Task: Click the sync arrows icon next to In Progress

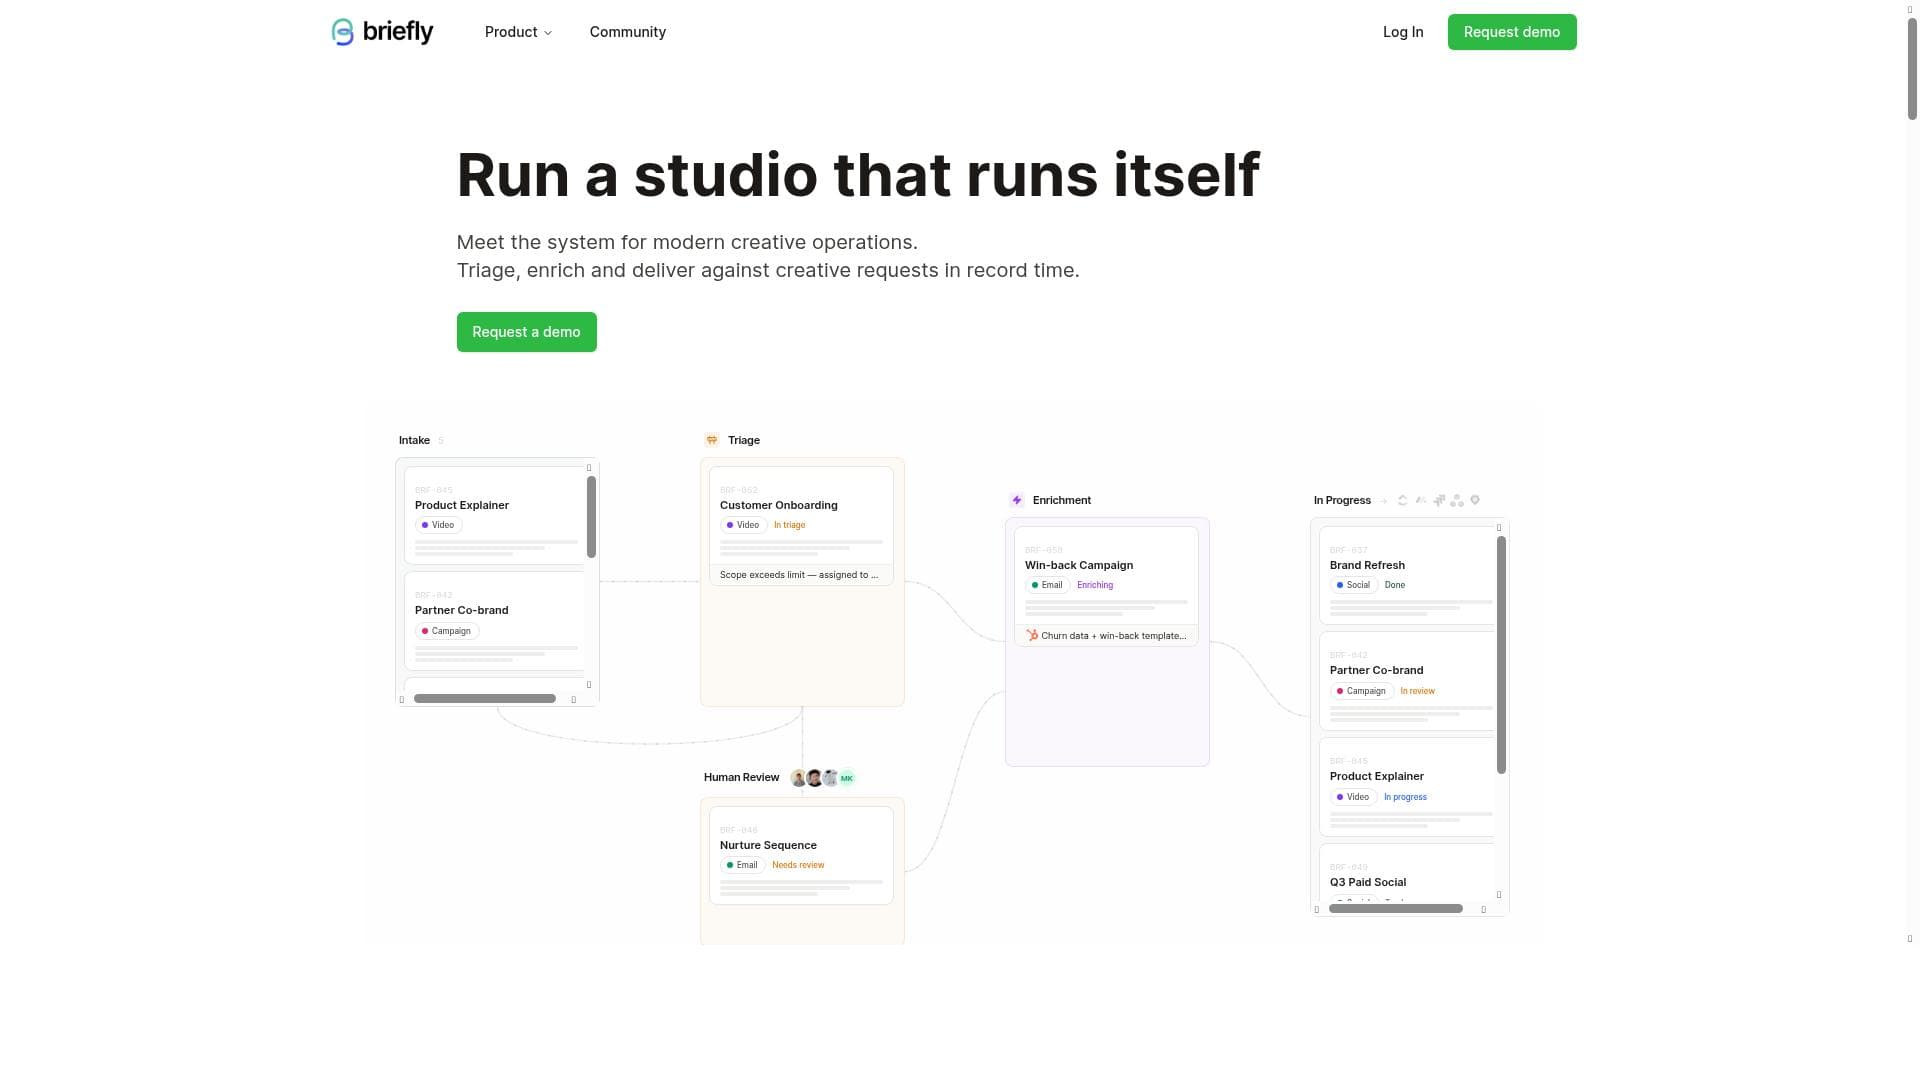Action: coord(1402,500)
